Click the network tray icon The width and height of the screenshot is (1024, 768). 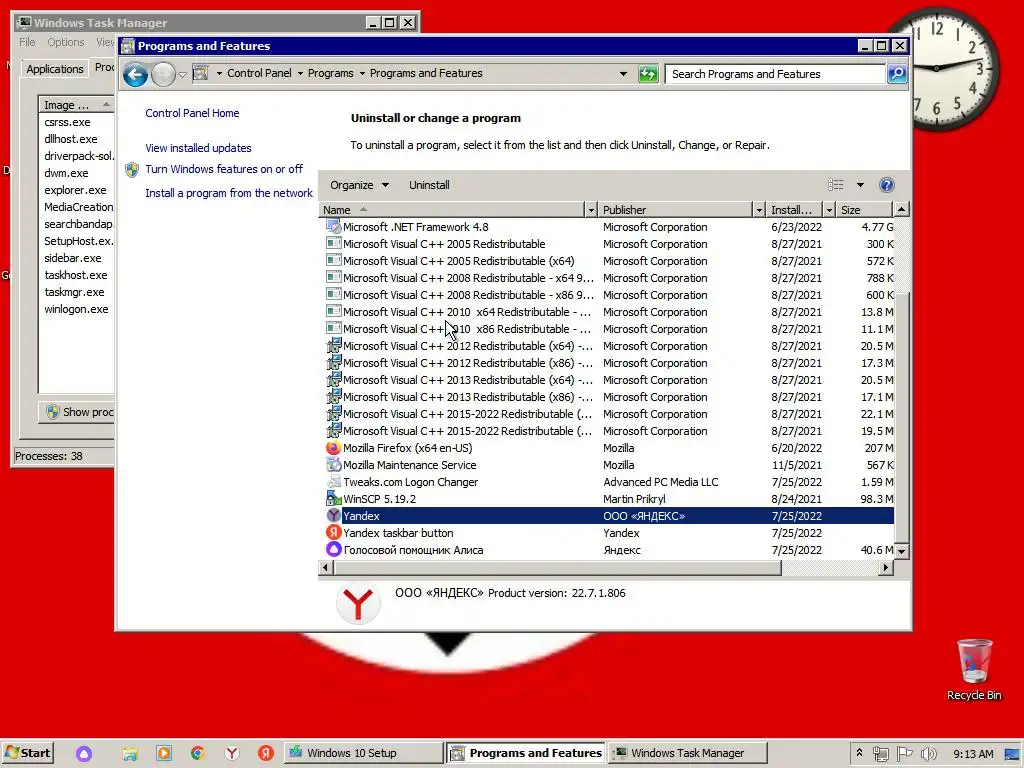pos(880,754)
